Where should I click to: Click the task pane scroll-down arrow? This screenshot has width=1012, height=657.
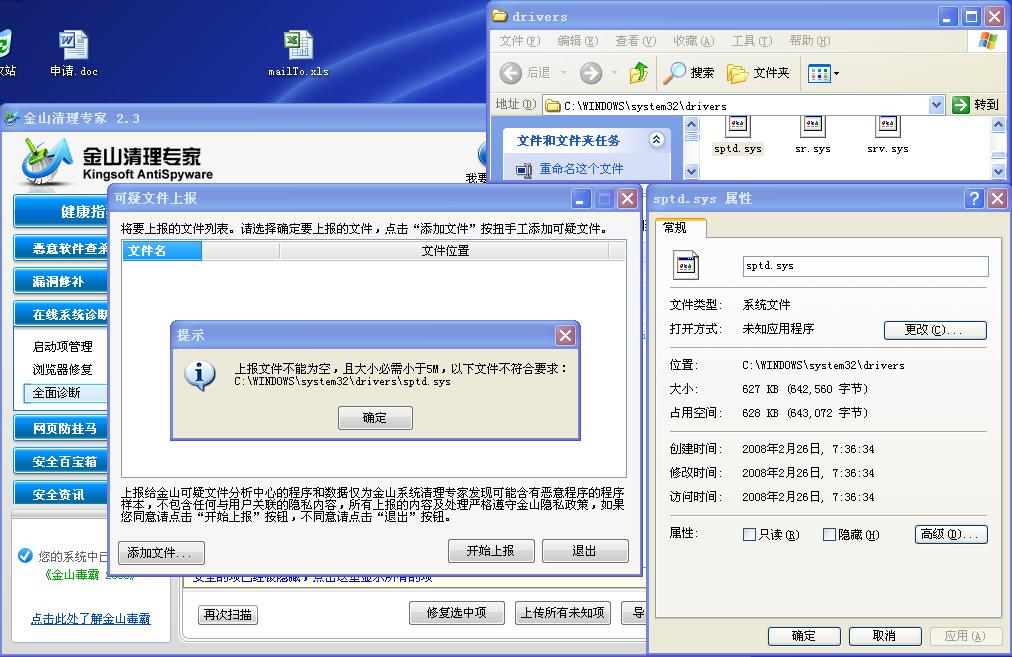point(691,171)
